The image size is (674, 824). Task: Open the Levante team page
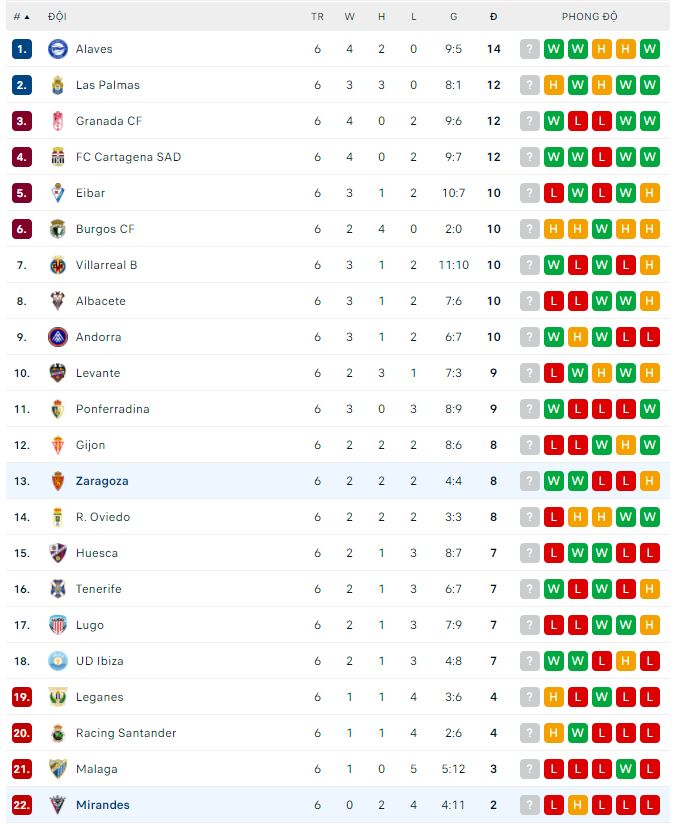click(x=98, y=373)
